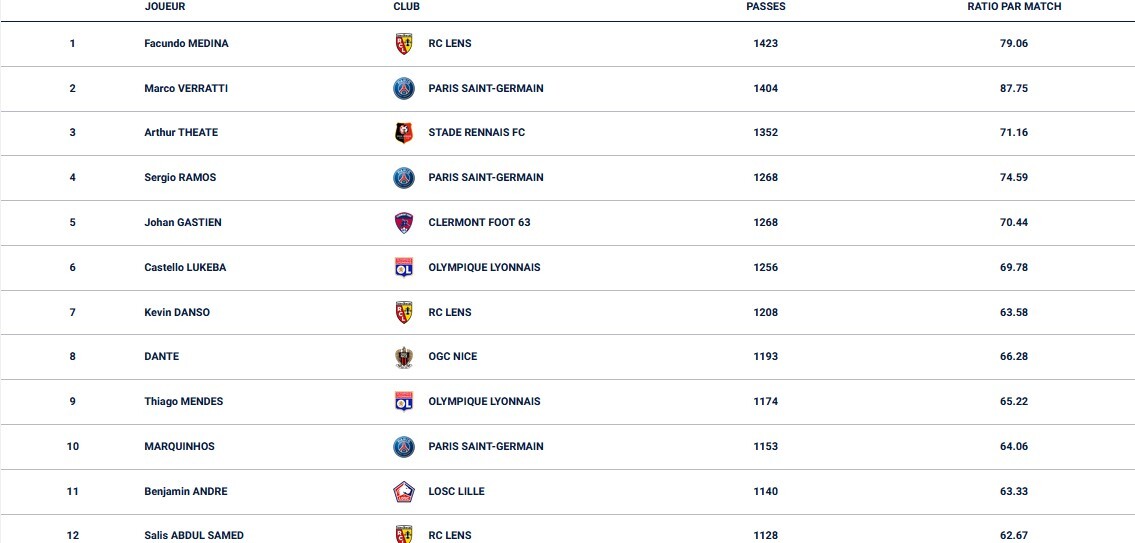This screenshot has width=1135, height=543.
Task: Sort by the PASSES column header
Action: coord(766,7)
